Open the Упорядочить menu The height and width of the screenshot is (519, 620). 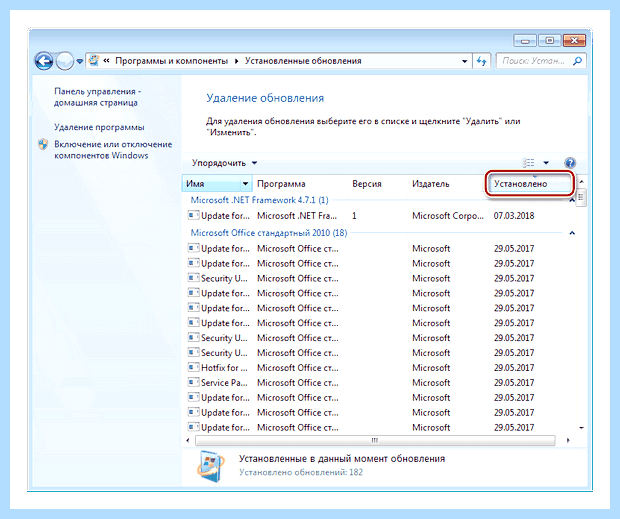tap(224, 163)
